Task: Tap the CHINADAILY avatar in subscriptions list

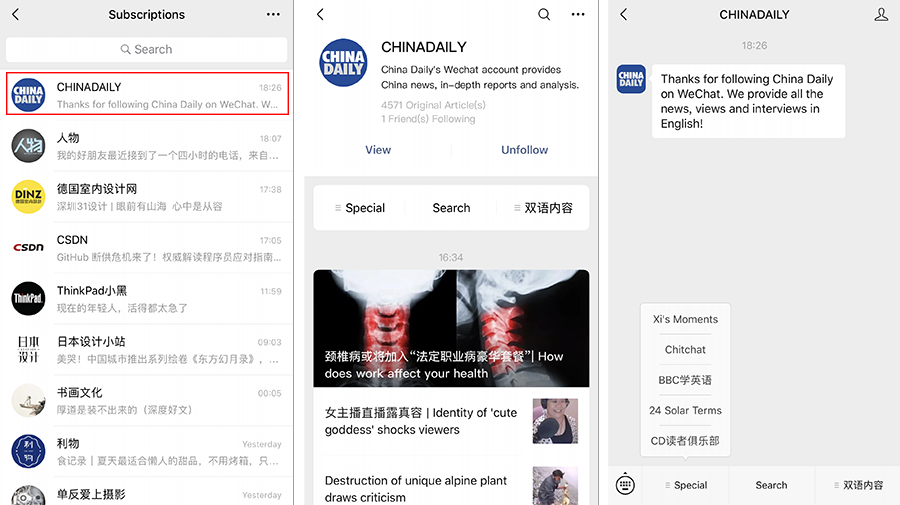Action: [28, 95]
